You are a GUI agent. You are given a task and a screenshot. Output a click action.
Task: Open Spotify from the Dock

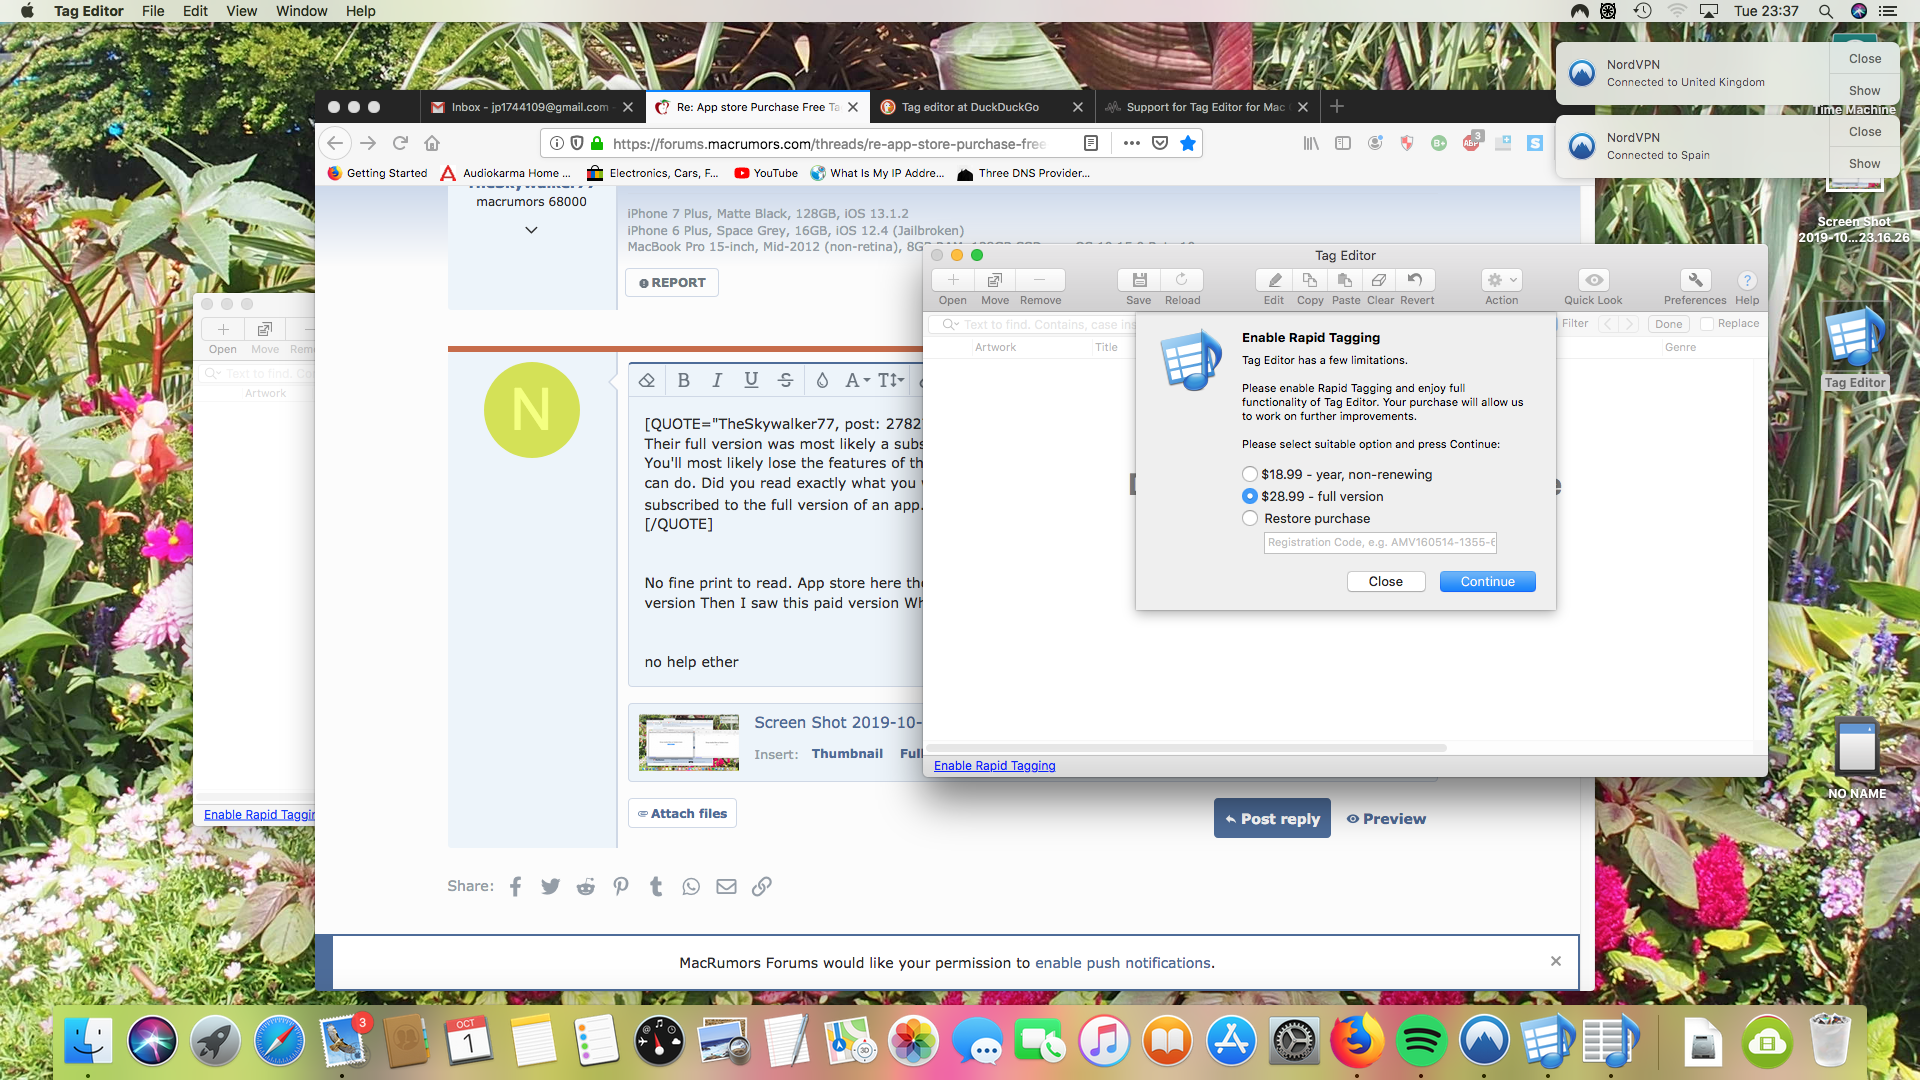(1421, 1042)
